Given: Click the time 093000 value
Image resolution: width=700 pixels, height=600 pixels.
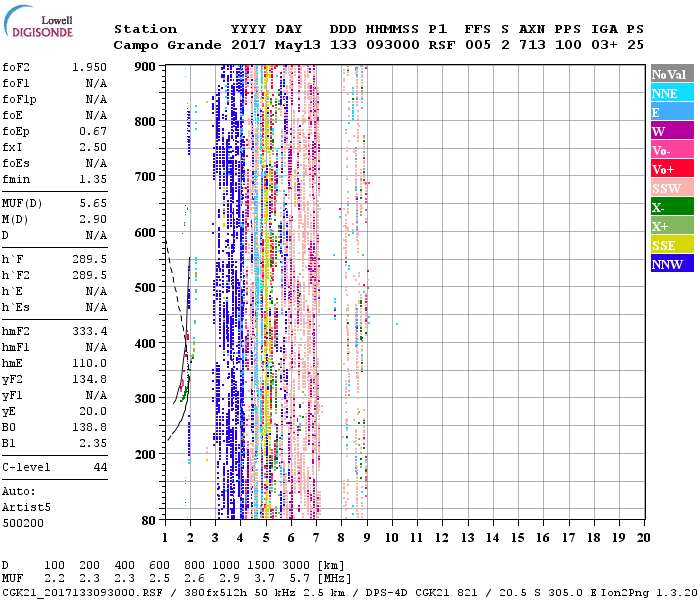Looking at the screenshot, I should click(x=393, y=45).
